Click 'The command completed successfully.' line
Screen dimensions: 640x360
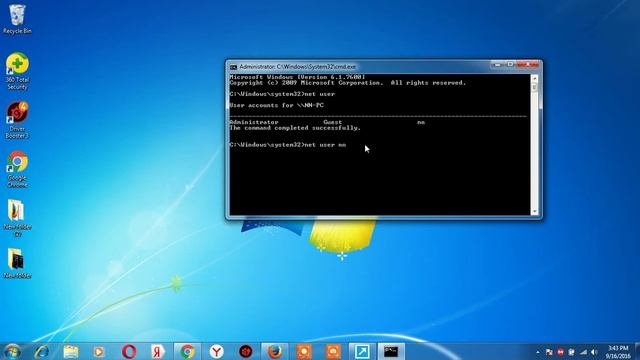[x=295, y=128]
